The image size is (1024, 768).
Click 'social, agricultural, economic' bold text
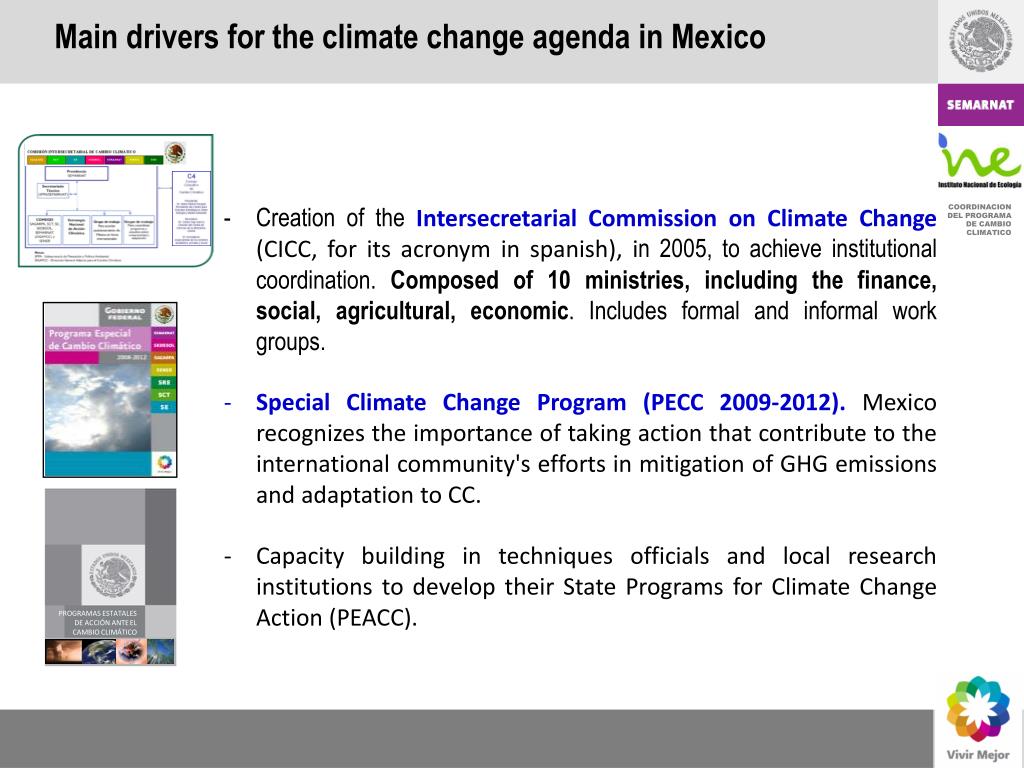coord(412,311)
